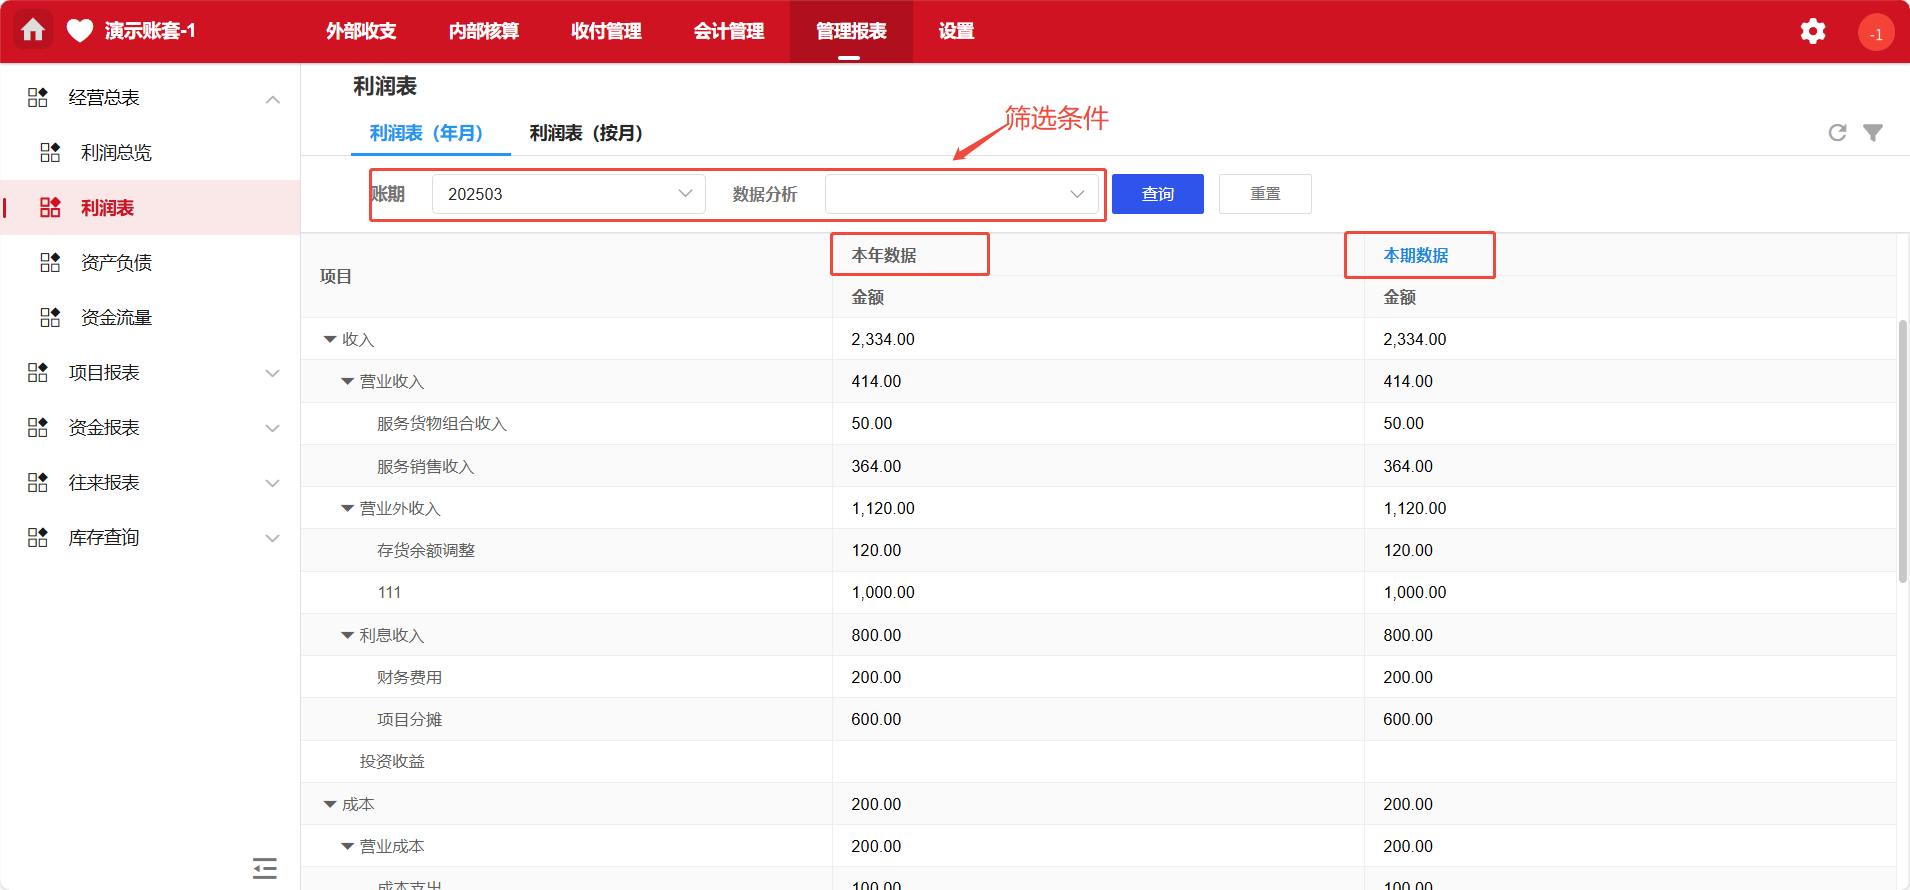Viewport: 1910px width, 890px height.
Task: Switch to 利润表（按月）tab
Action: point(586,133)
